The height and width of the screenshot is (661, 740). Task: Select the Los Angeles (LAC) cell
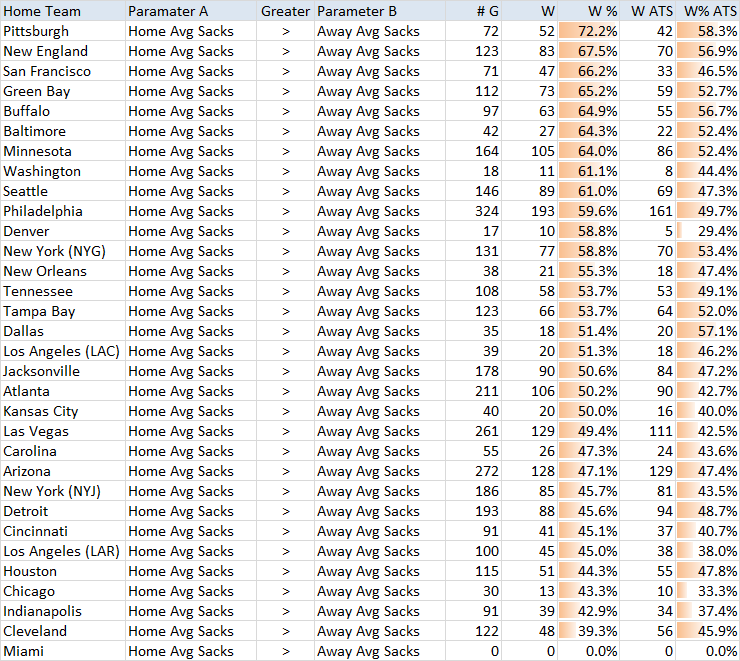[63, 351]
